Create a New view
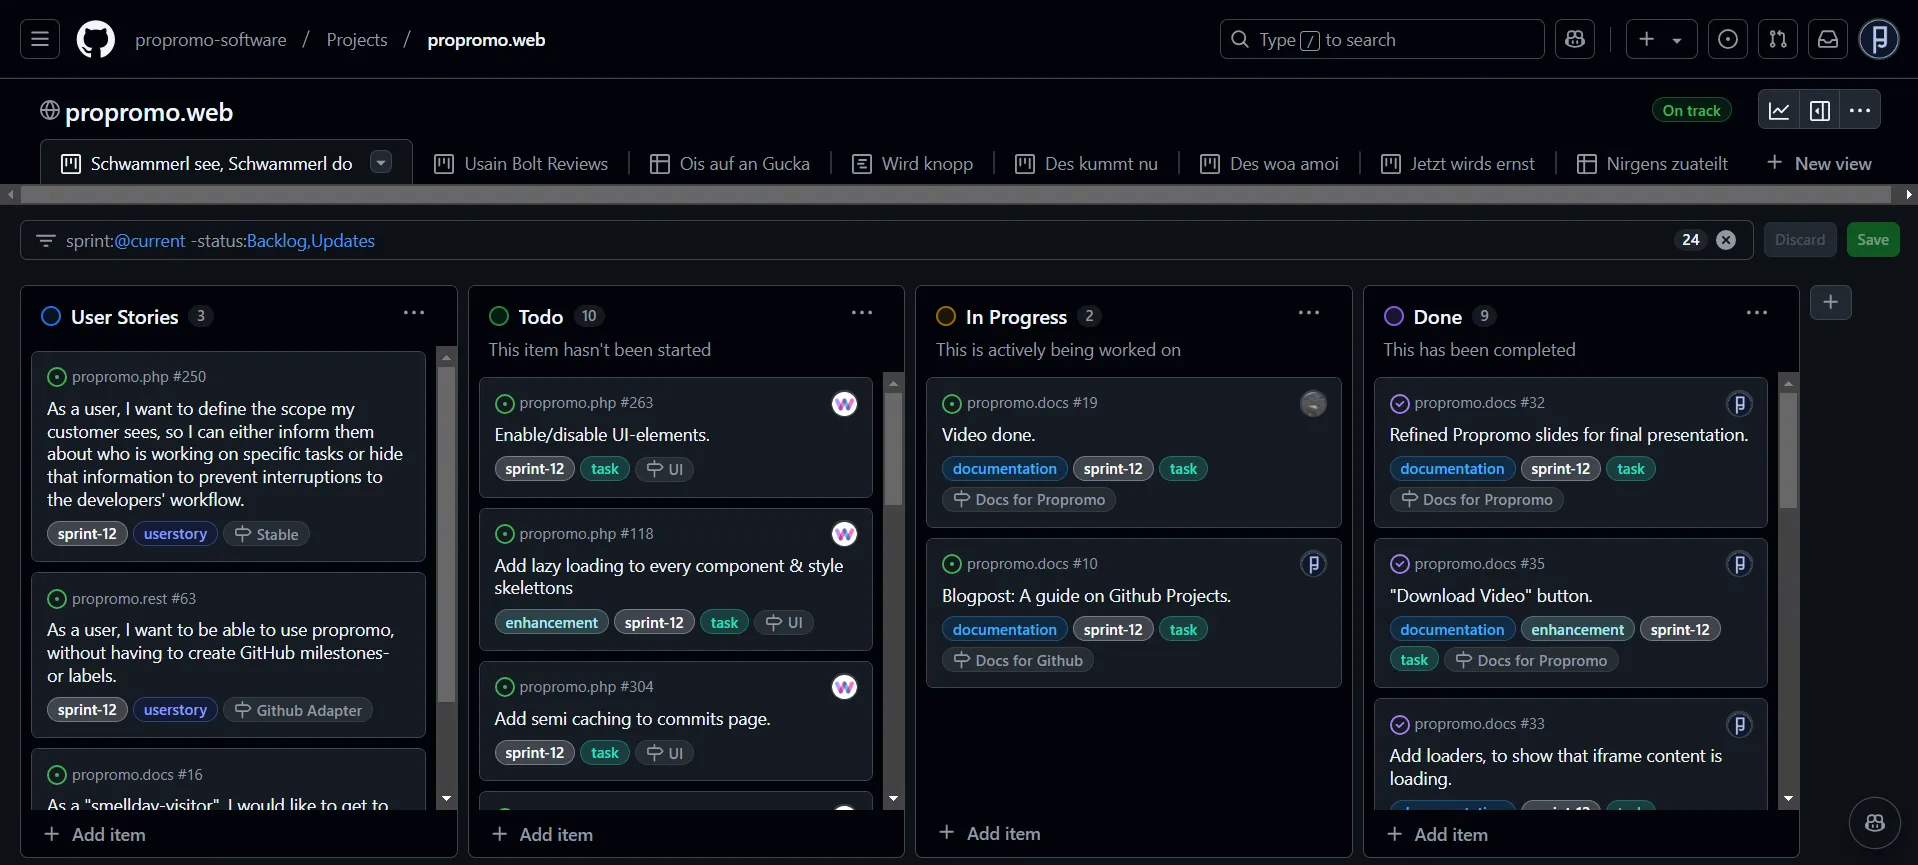Image resolution: width=1918 pixels, height=865 pixels. (x=1819, y=163)
